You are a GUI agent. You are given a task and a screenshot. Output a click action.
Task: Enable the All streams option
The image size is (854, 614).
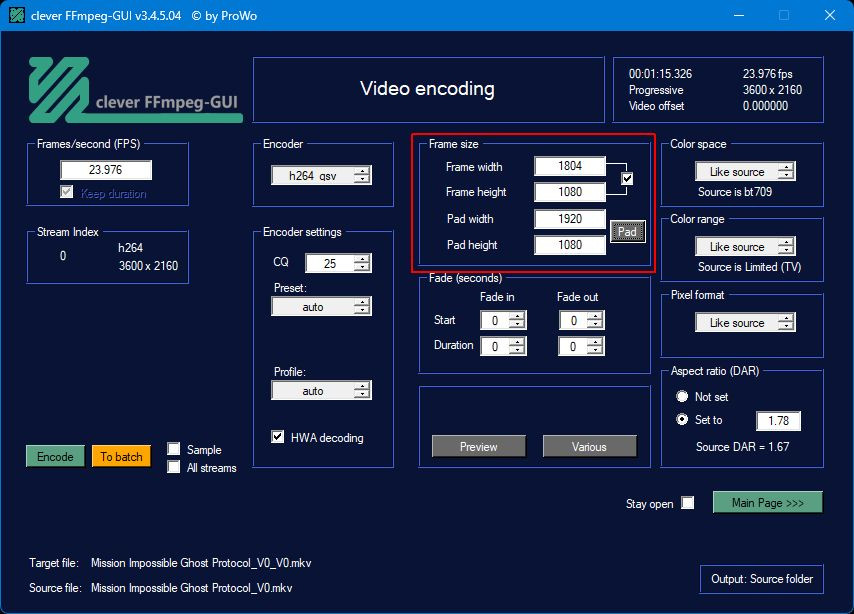pos(174,467)
